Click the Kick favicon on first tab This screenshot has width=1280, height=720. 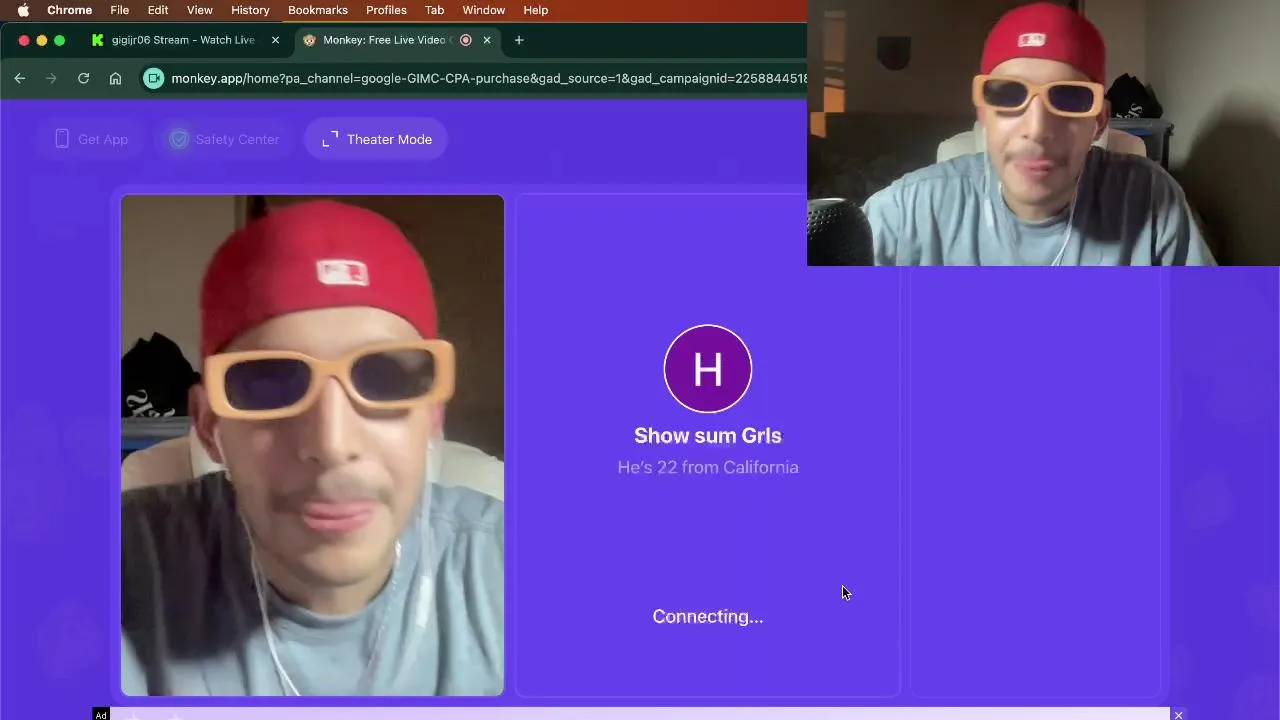coord(97,40)
